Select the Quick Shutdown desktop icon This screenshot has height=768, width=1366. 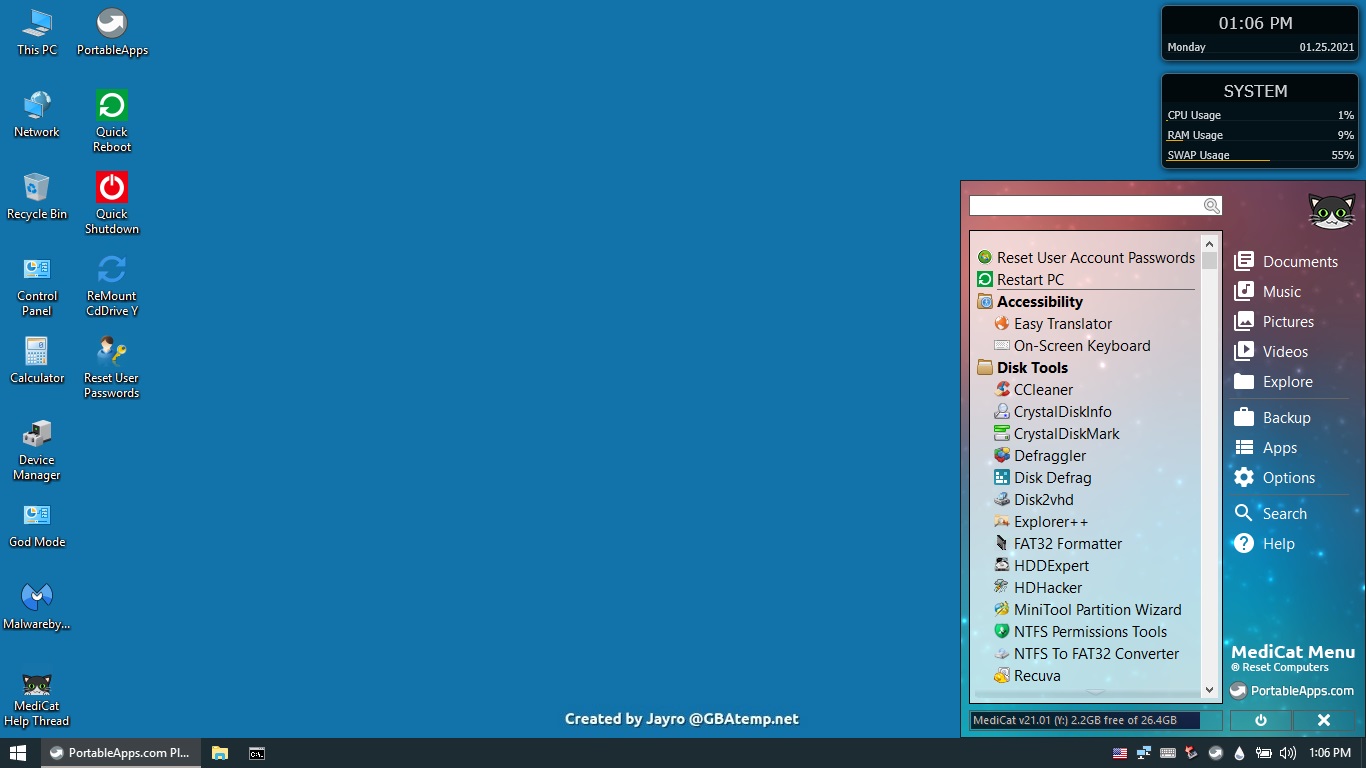coord(112,203)
